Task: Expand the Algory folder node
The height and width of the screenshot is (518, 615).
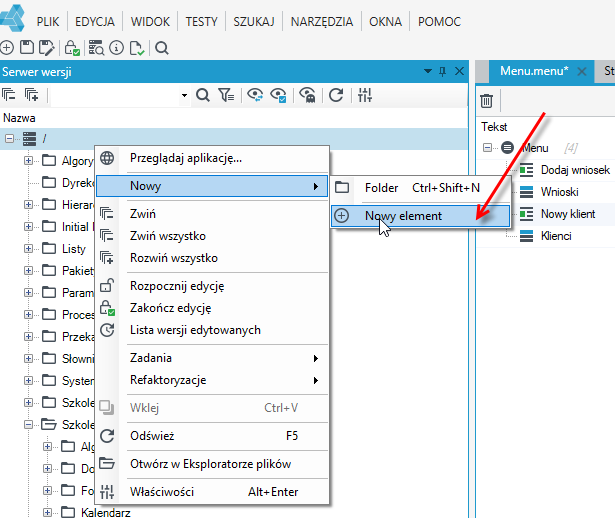Action: pos(28,160)
